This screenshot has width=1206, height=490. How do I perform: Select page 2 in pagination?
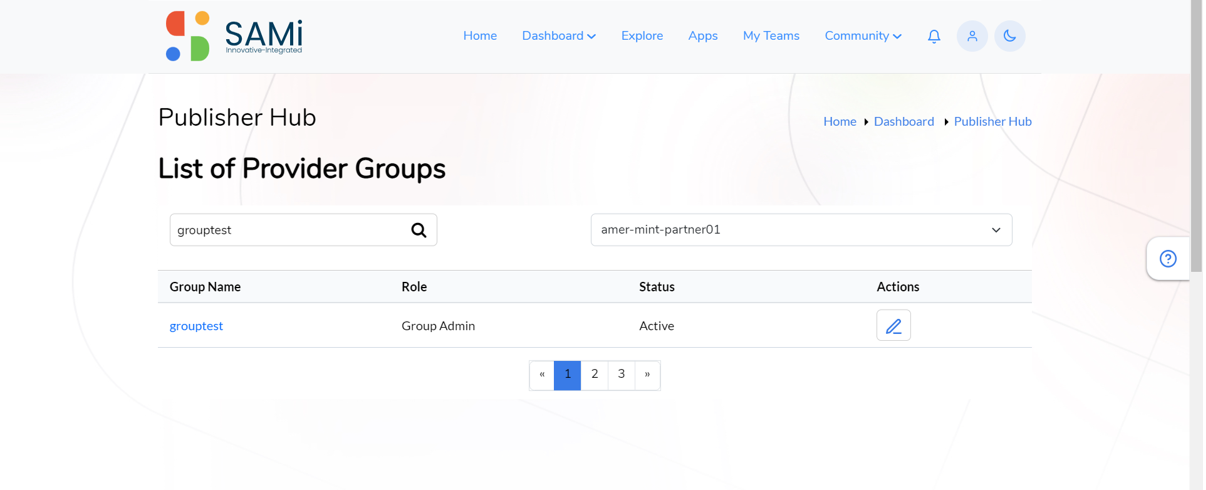click(594, 375)
